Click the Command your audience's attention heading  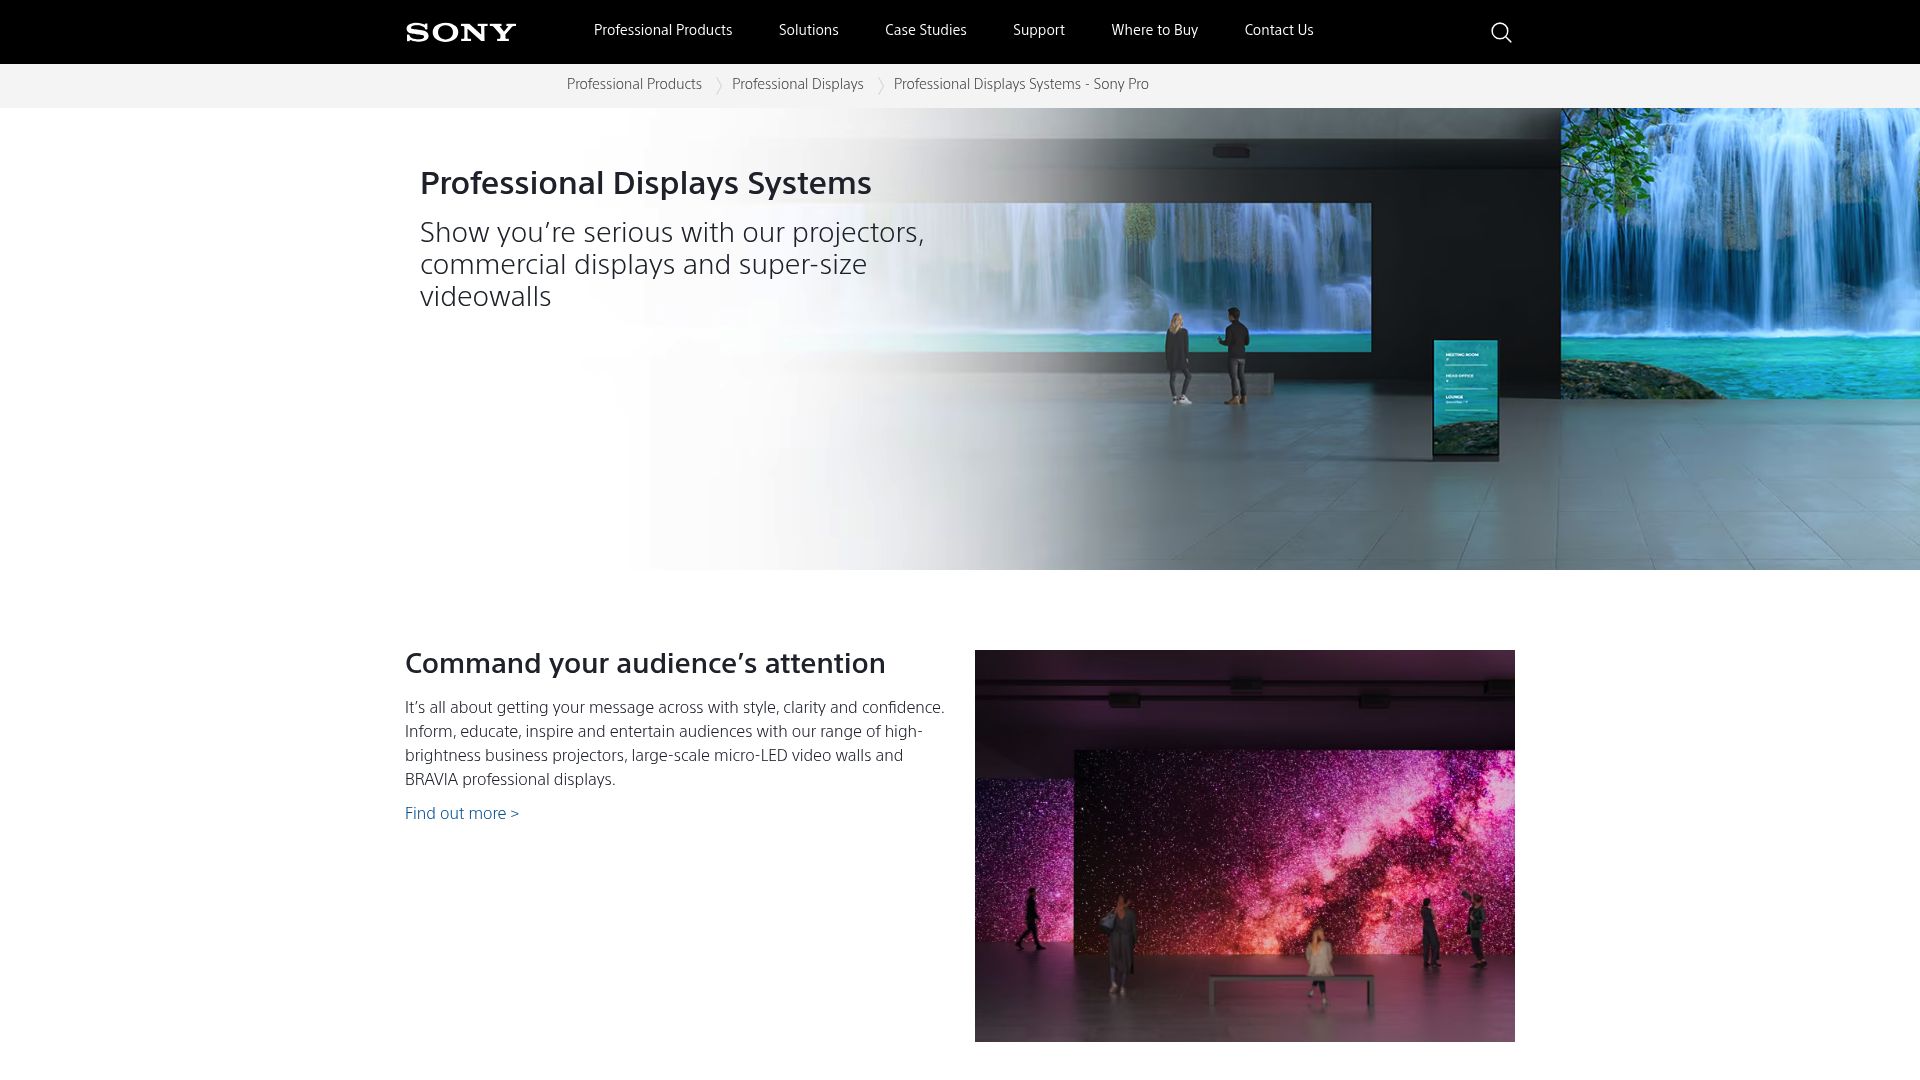pos(644,663)
